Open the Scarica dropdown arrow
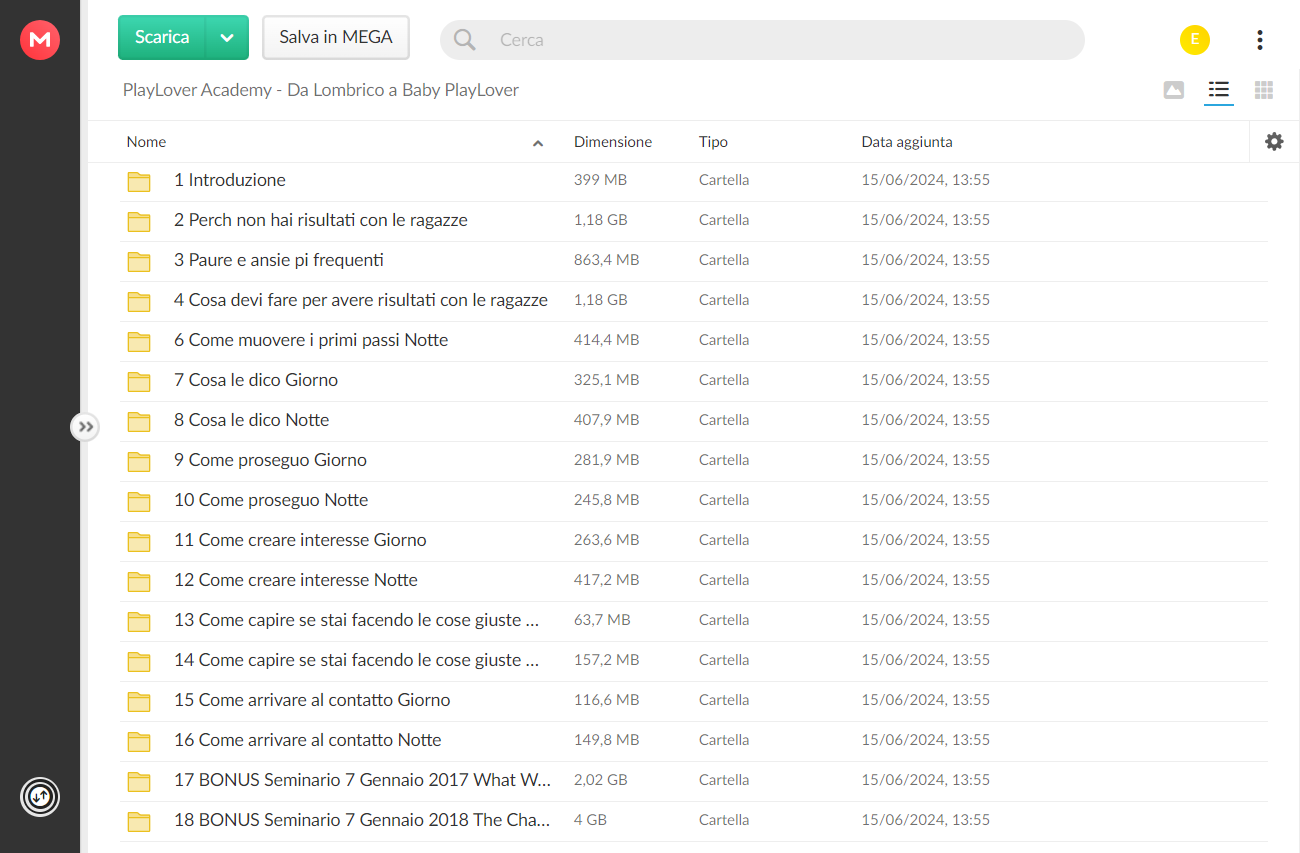The width and height of the screenshot is (1300, 853). pos(227,38)
